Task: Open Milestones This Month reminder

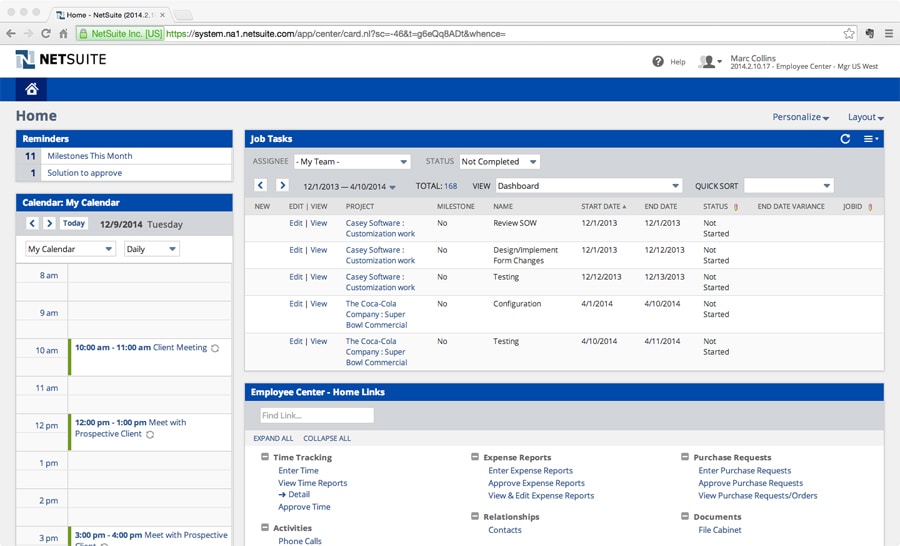Action: pos(90,156)
